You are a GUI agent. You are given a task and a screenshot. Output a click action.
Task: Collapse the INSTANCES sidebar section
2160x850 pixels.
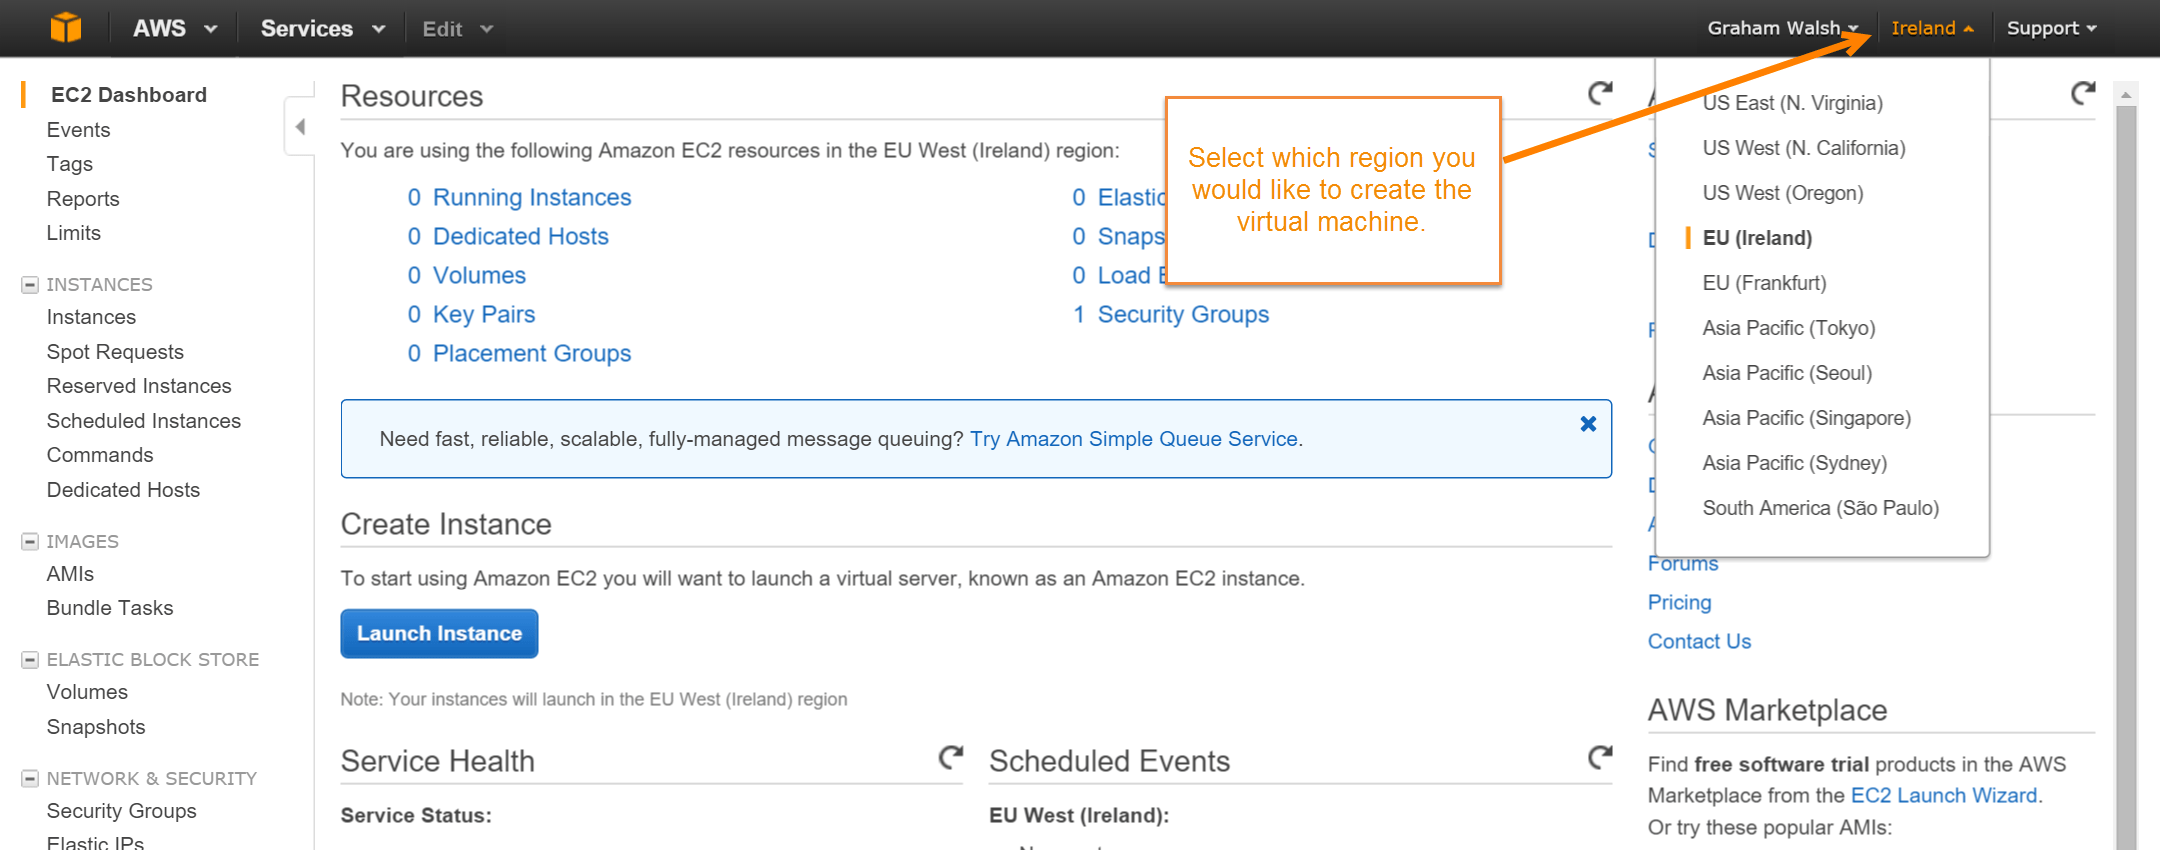point(30,285)
